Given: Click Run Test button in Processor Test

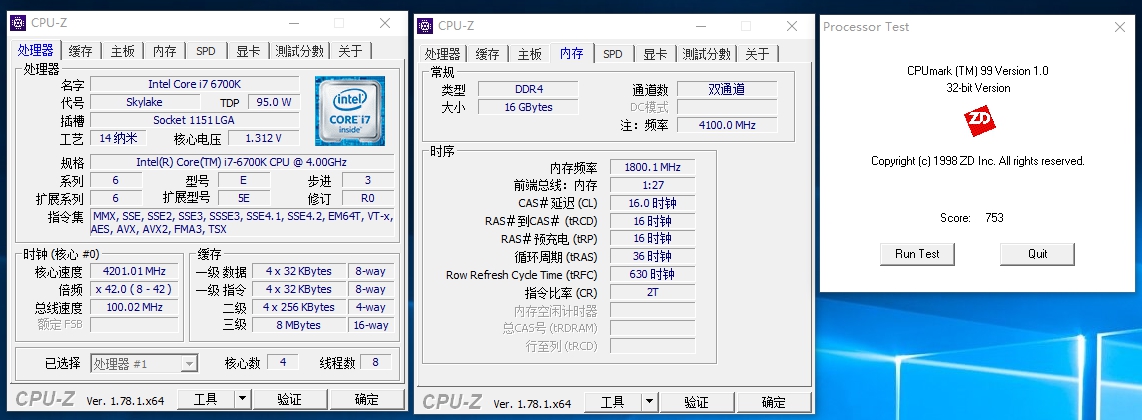Looking at the screenshot, I should (x=917, y=254).
